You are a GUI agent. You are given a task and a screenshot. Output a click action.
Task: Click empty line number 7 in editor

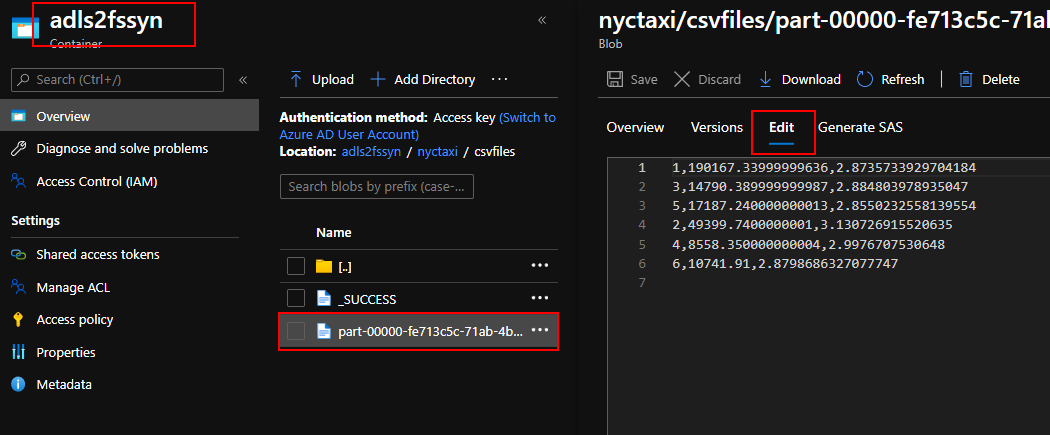(642, 283)
